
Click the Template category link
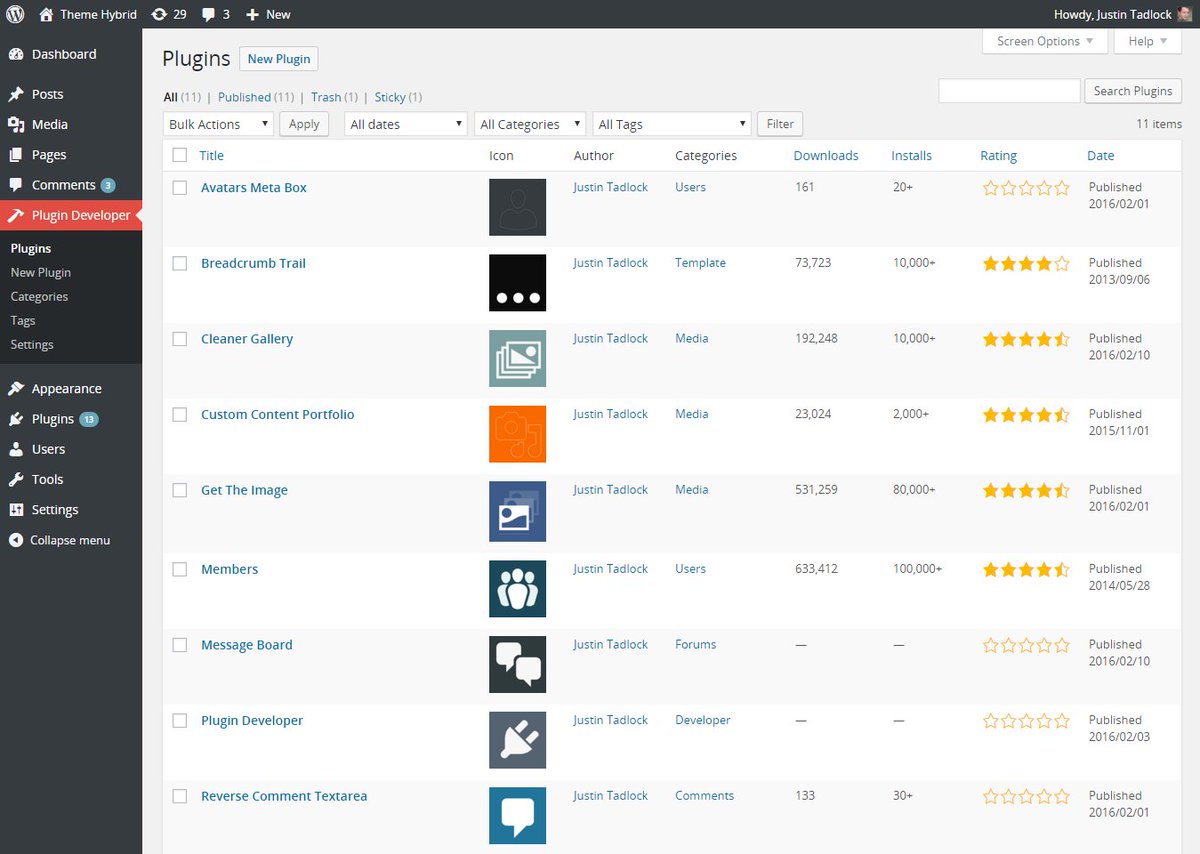700,263
